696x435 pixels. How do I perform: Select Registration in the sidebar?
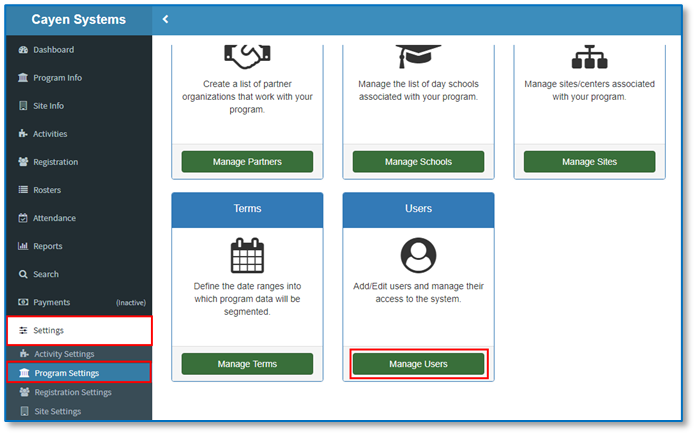point(79,162)
